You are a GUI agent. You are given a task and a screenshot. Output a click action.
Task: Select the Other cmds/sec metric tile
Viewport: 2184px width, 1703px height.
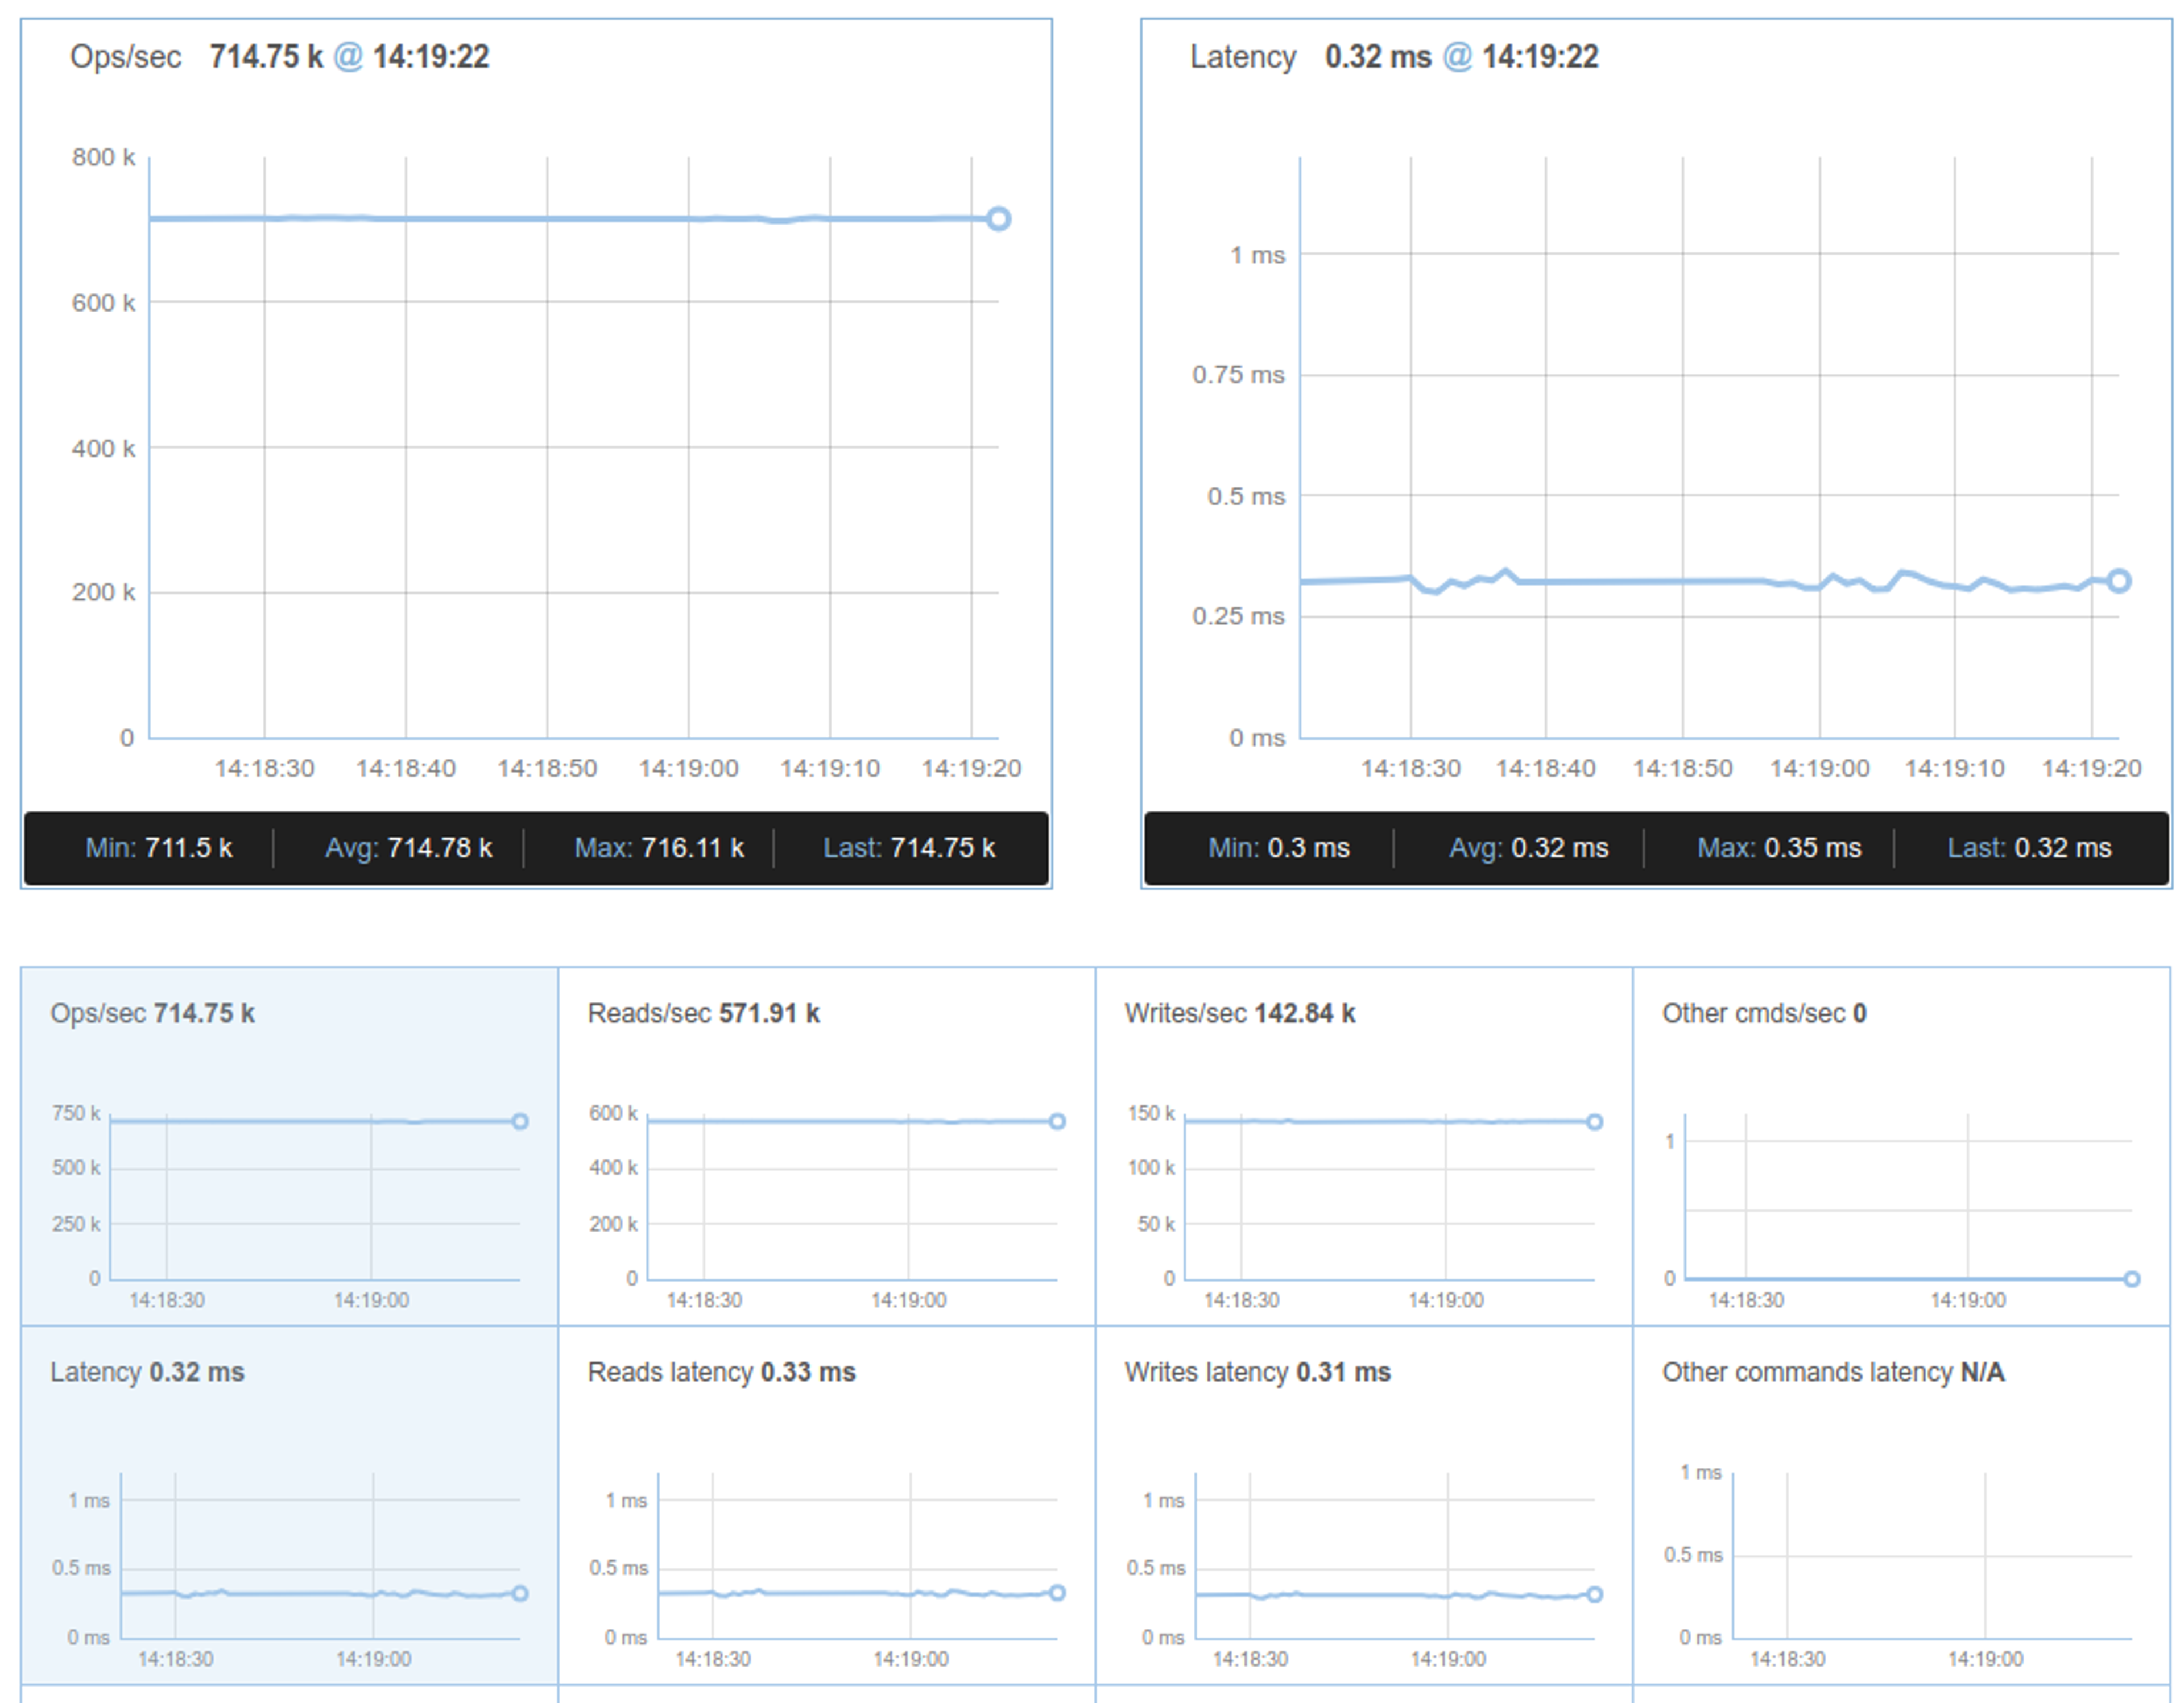(x=1900, y=1147)
